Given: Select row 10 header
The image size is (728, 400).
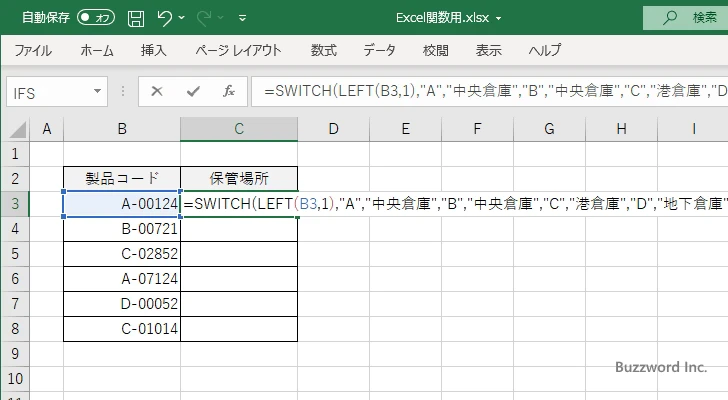Looking at the screenshot, I should pyautogui.click(x=15, y=379).
